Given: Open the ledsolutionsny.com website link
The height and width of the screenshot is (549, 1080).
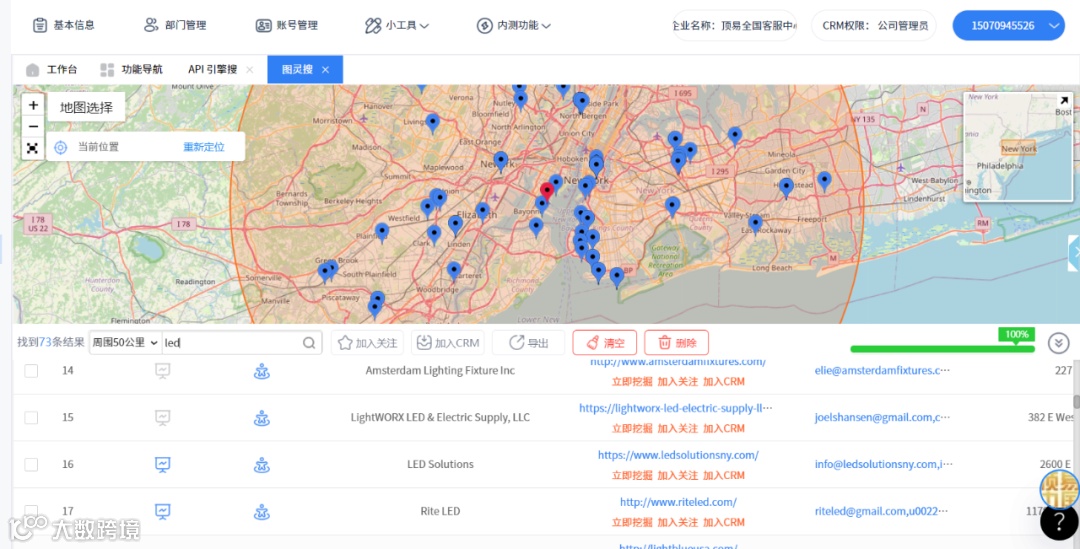Looking at the screenshot, I should [678, 455].
